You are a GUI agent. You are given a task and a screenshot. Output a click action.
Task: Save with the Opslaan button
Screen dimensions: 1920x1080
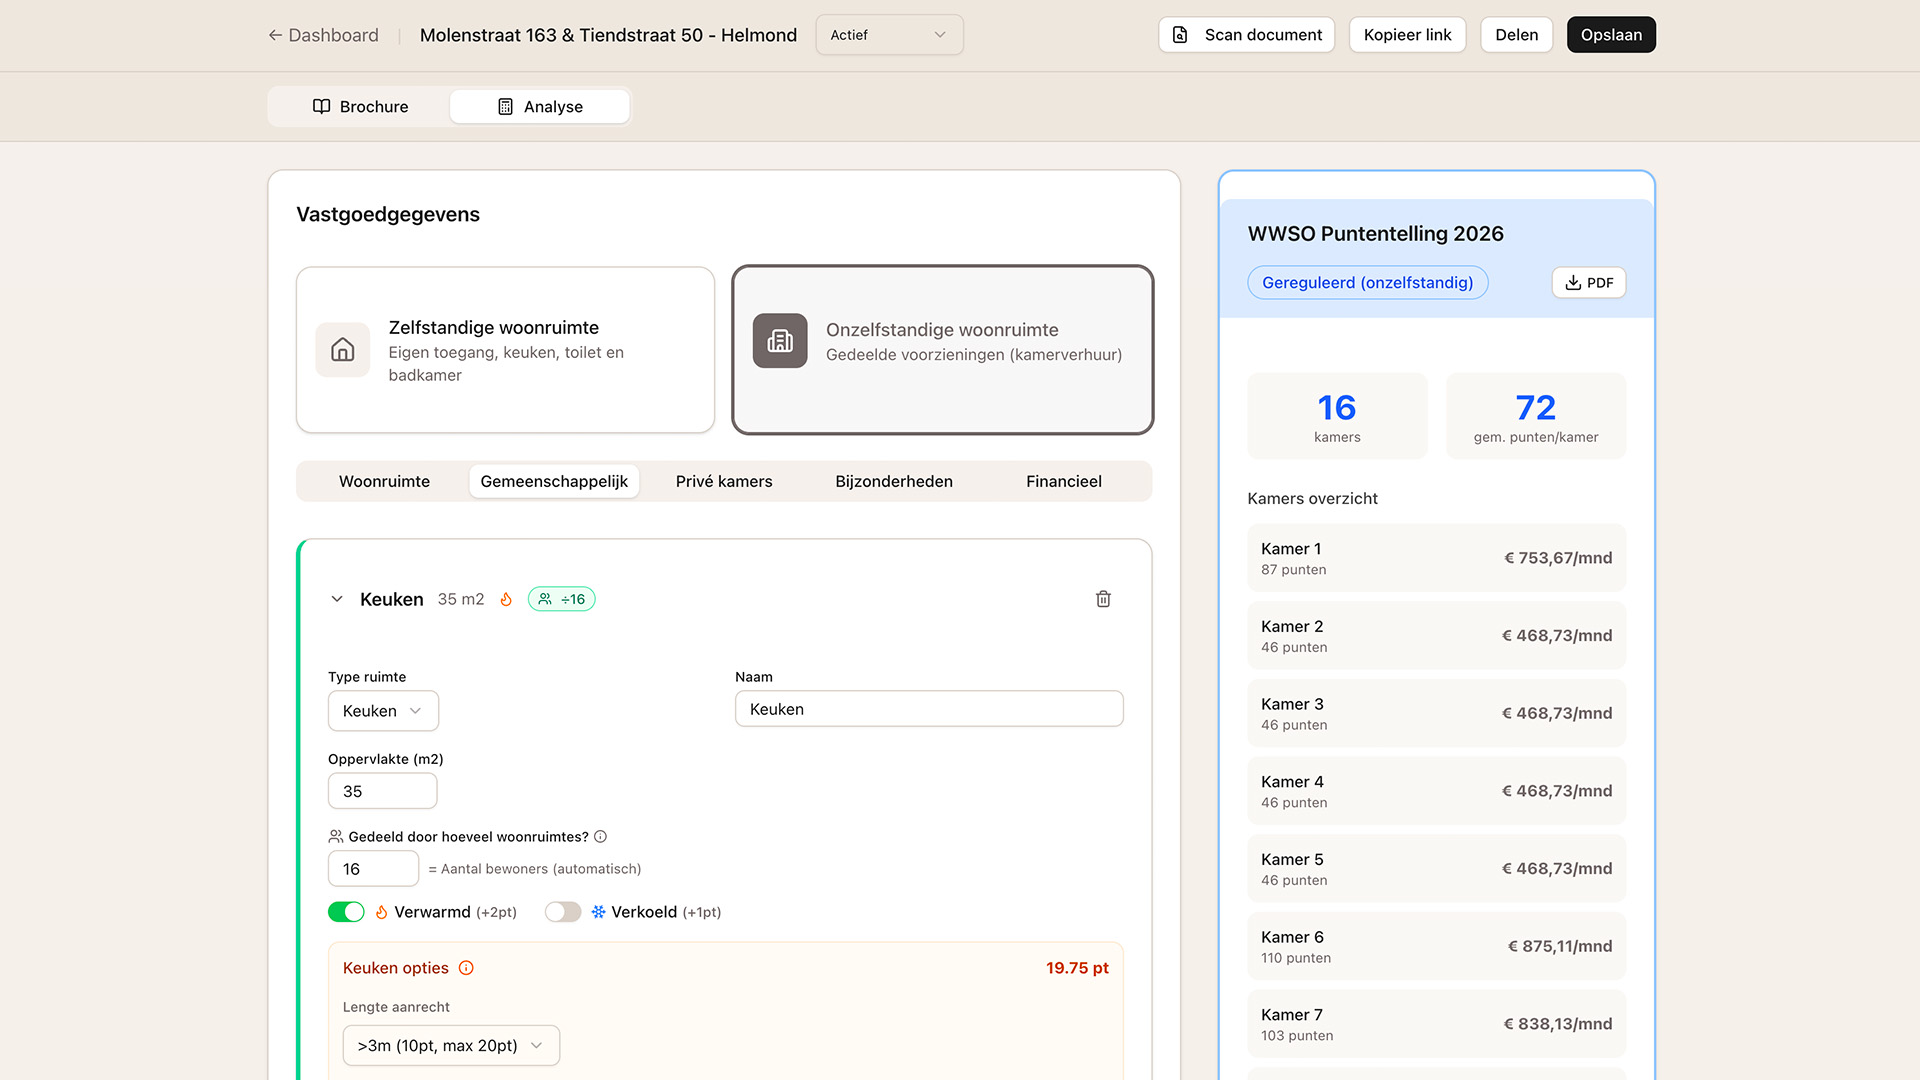(x=1611, y=35)
